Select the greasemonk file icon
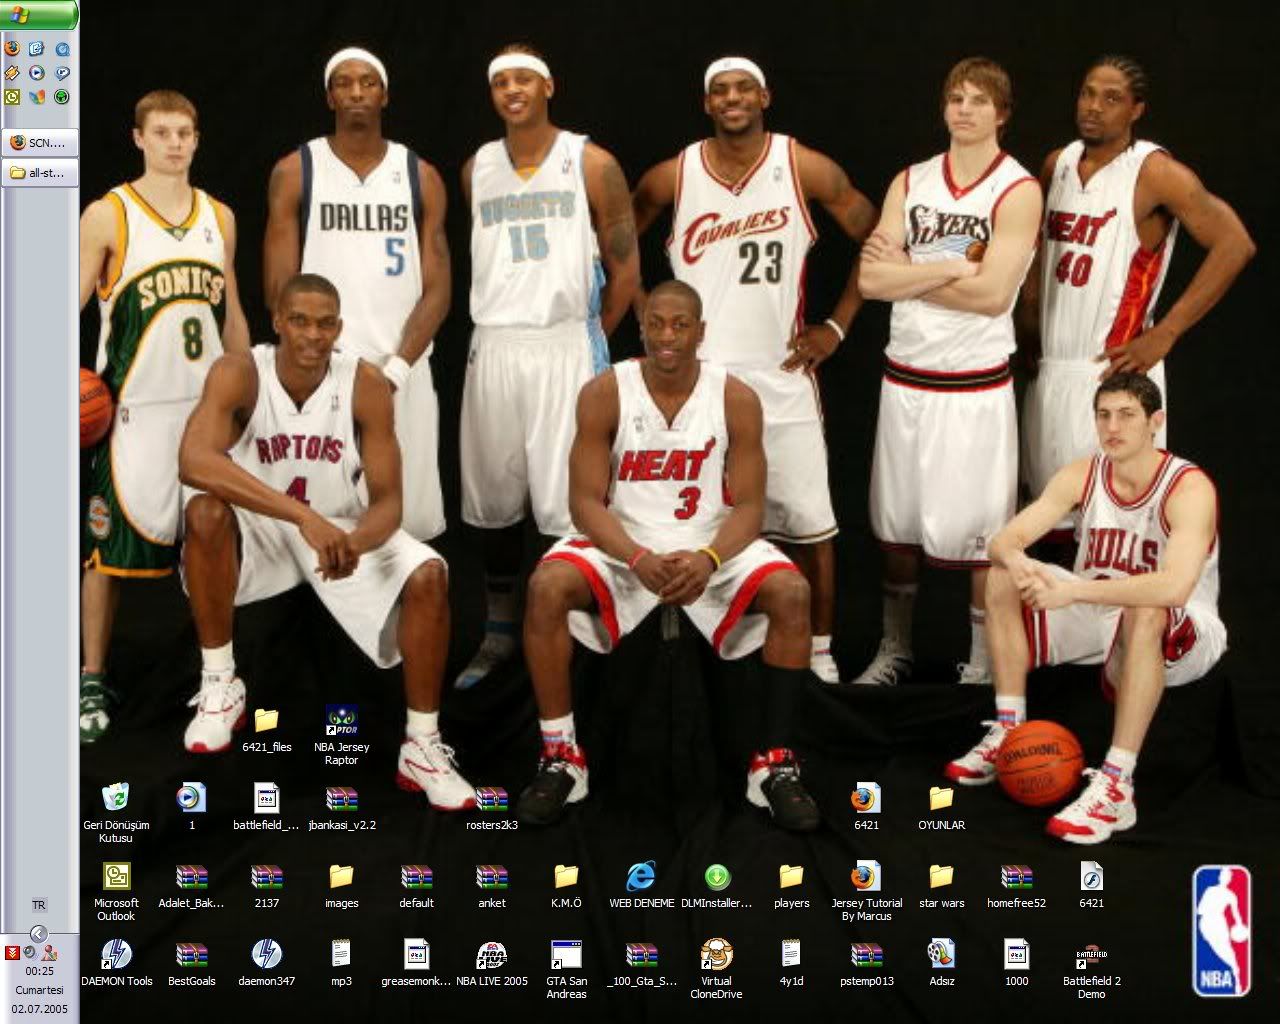This screenshot has width=1280, height=1024. click(x=416, y=963)
